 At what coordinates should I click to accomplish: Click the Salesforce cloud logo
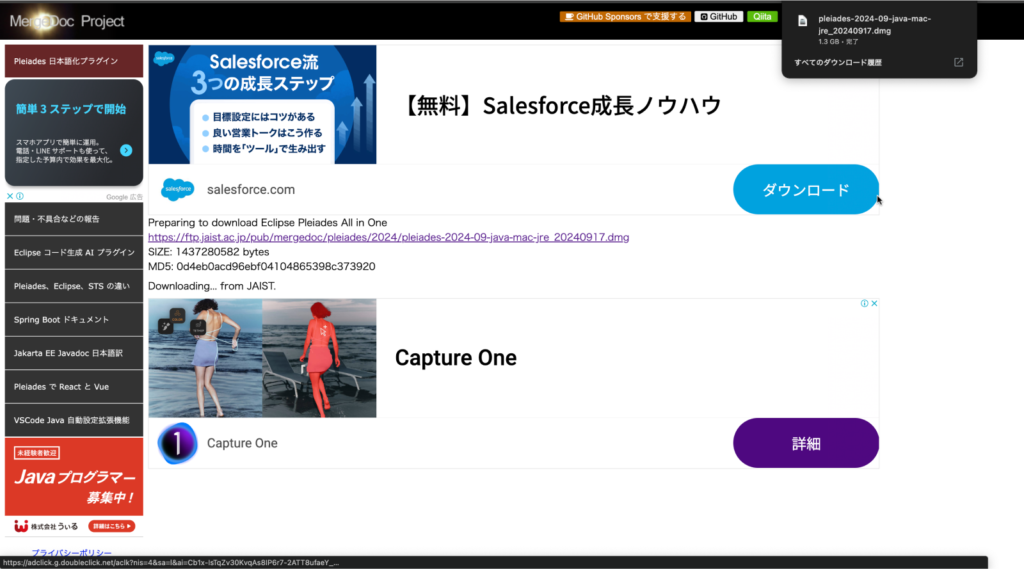178,189
